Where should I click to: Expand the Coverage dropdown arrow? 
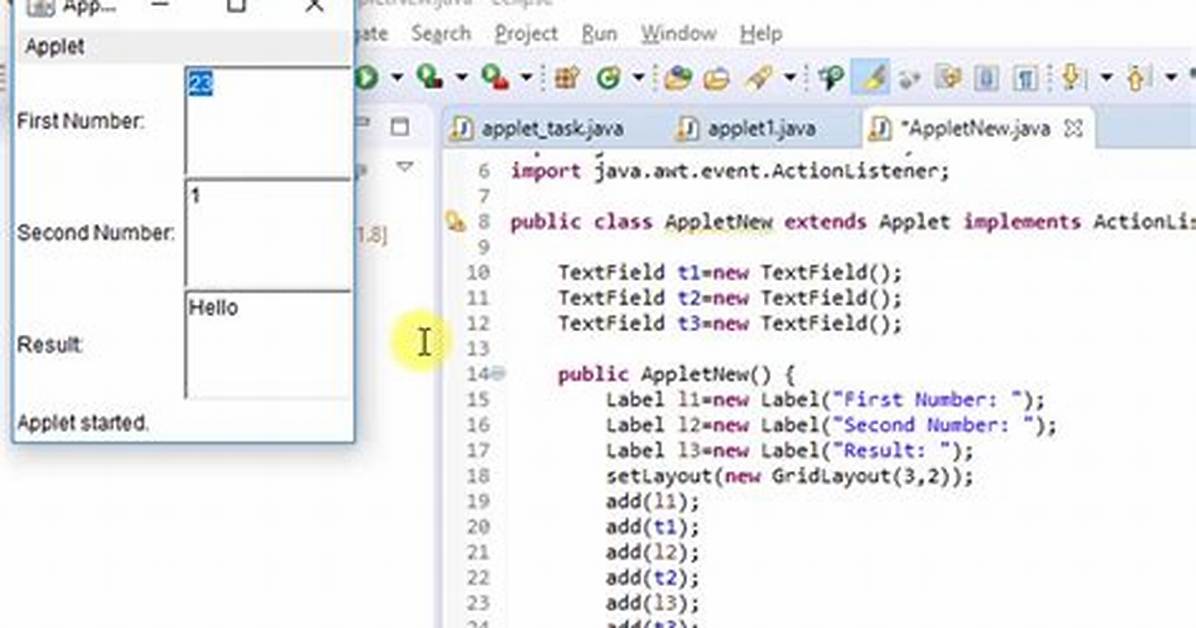point(461,77)
